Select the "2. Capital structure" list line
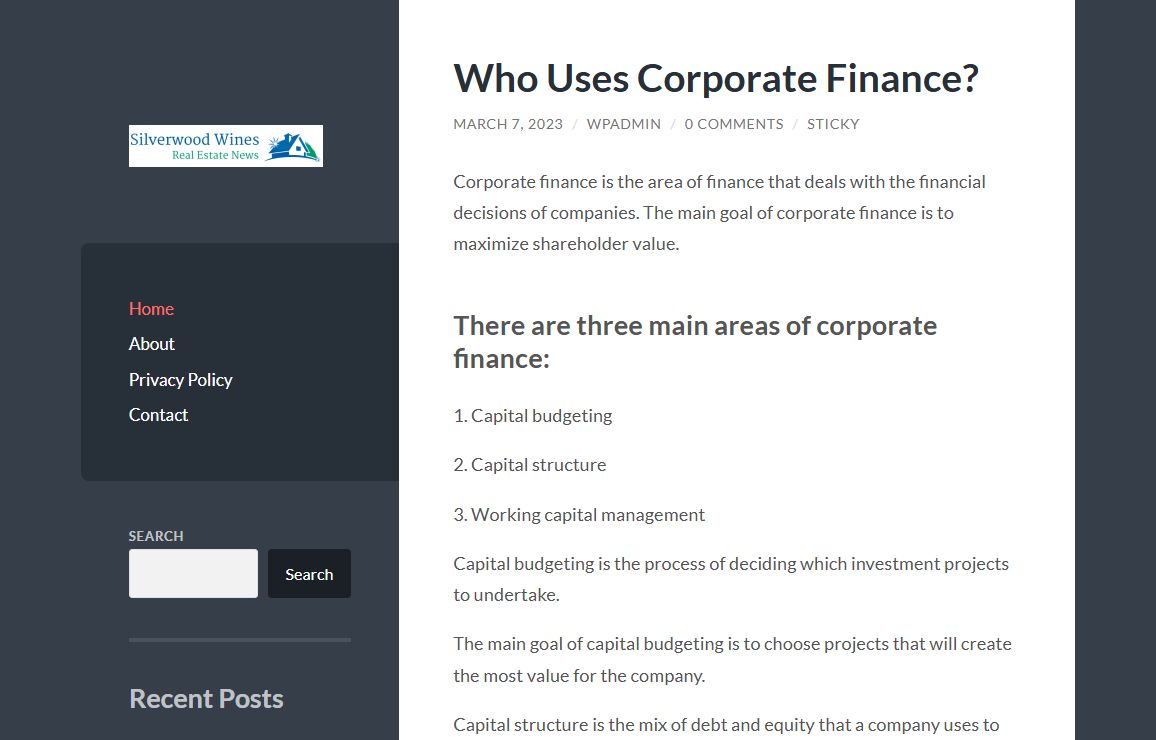This screenshot has width=1156, height=740. [529, 465]
